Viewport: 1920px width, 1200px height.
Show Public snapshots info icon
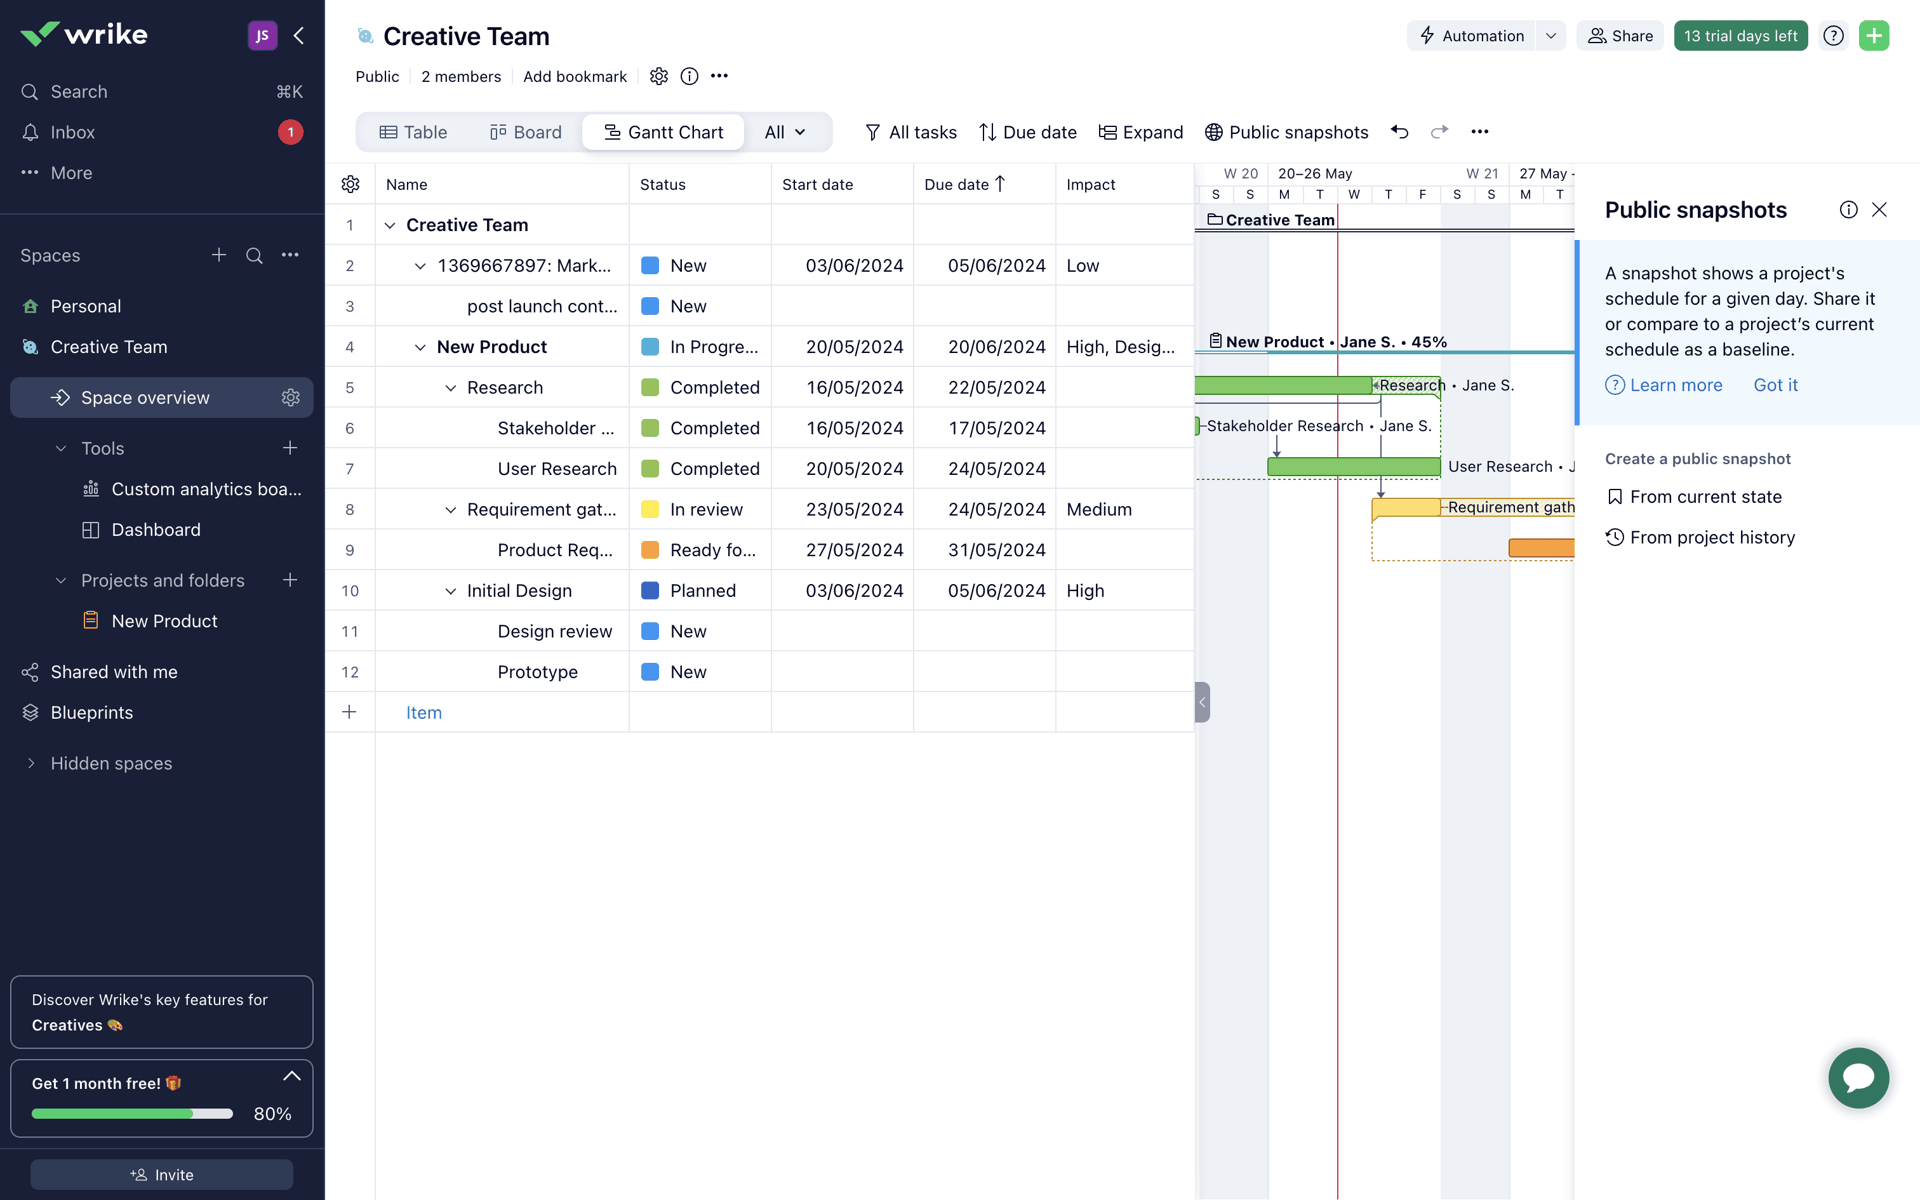[1848, 210]
